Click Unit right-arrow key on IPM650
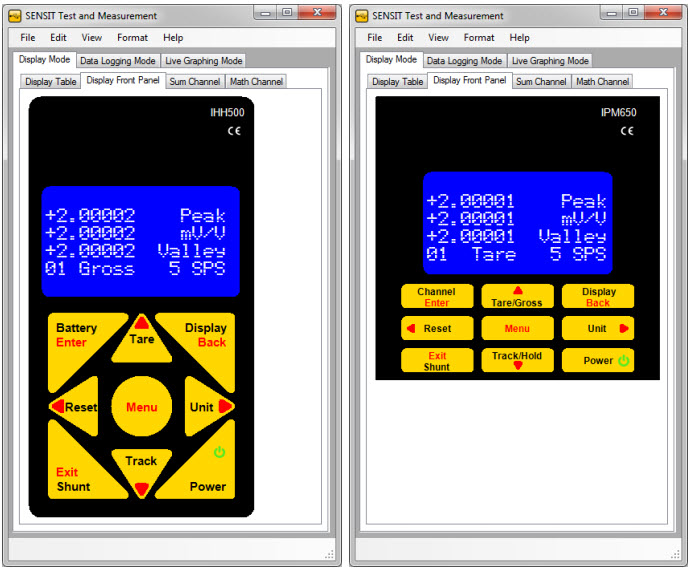 tap(598, 328)
